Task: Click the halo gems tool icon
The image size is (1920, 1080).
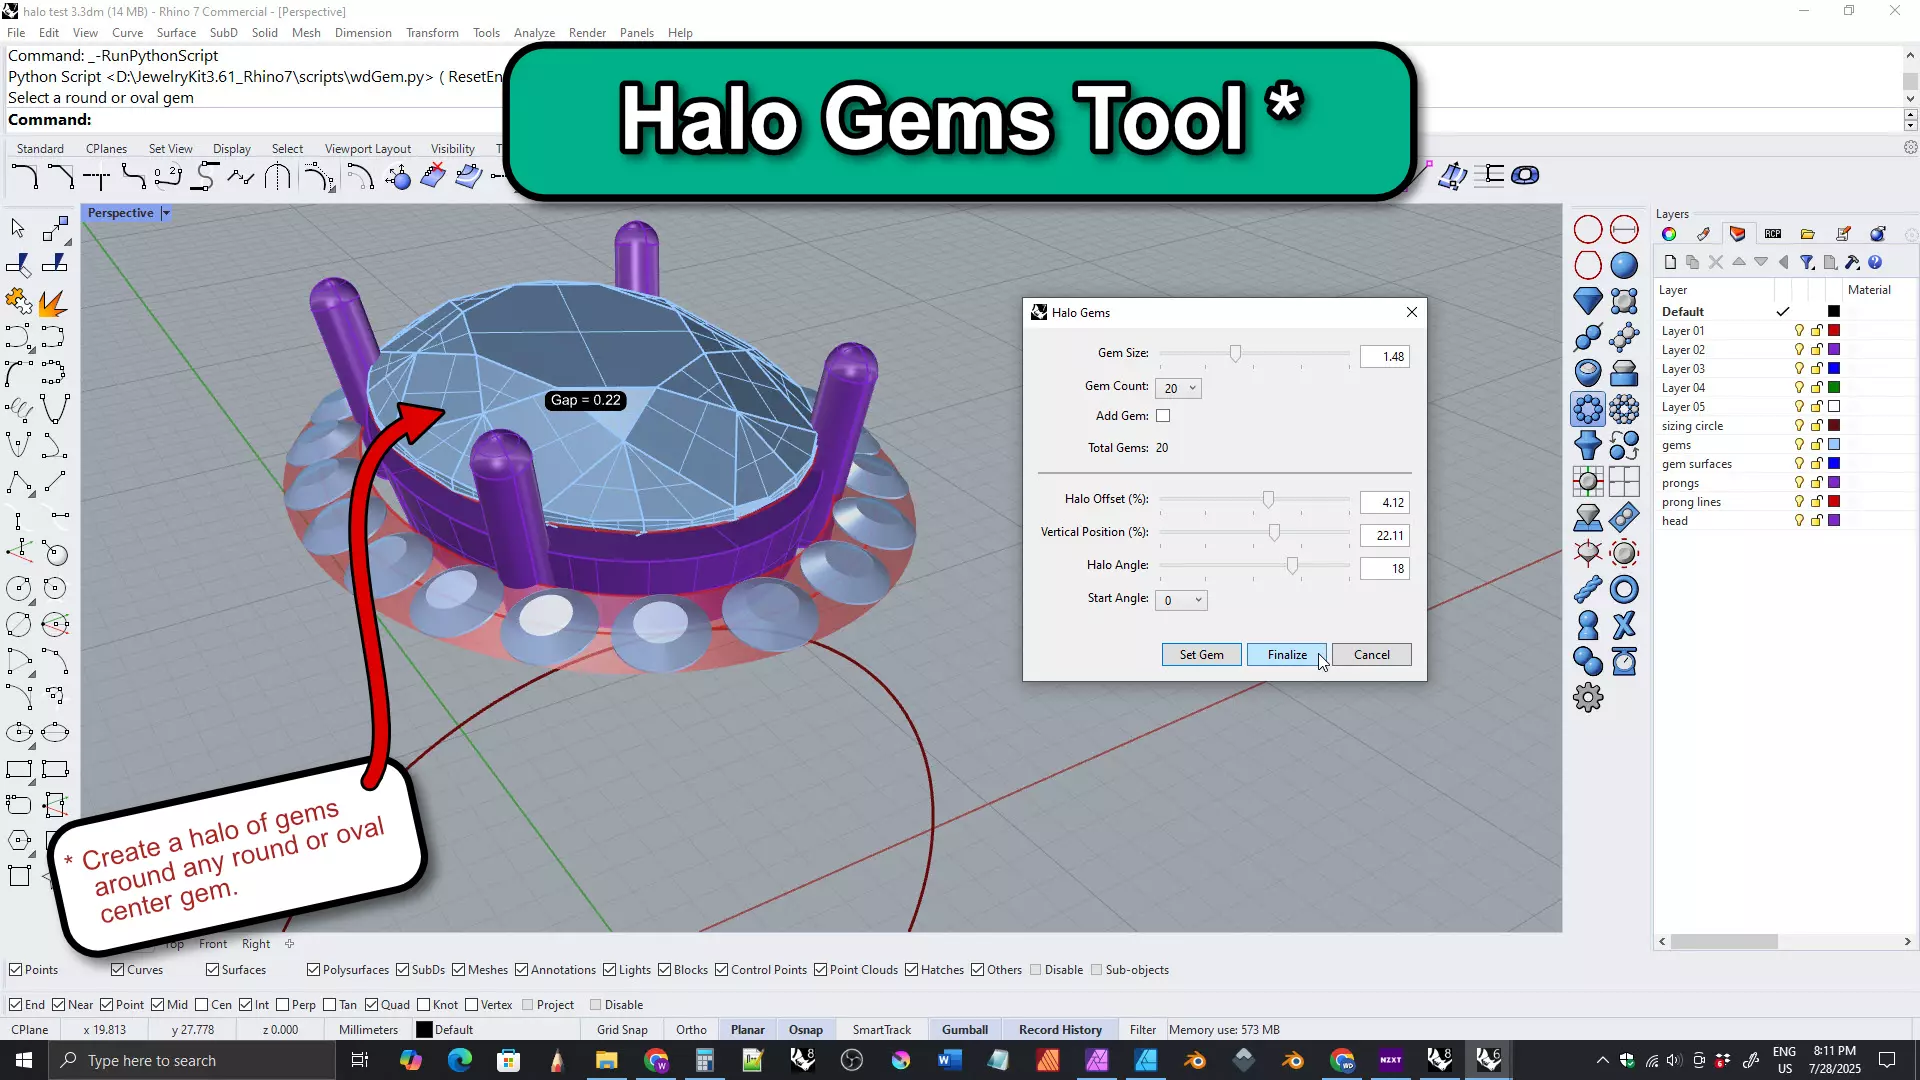Action: [x=1588, y=409]
